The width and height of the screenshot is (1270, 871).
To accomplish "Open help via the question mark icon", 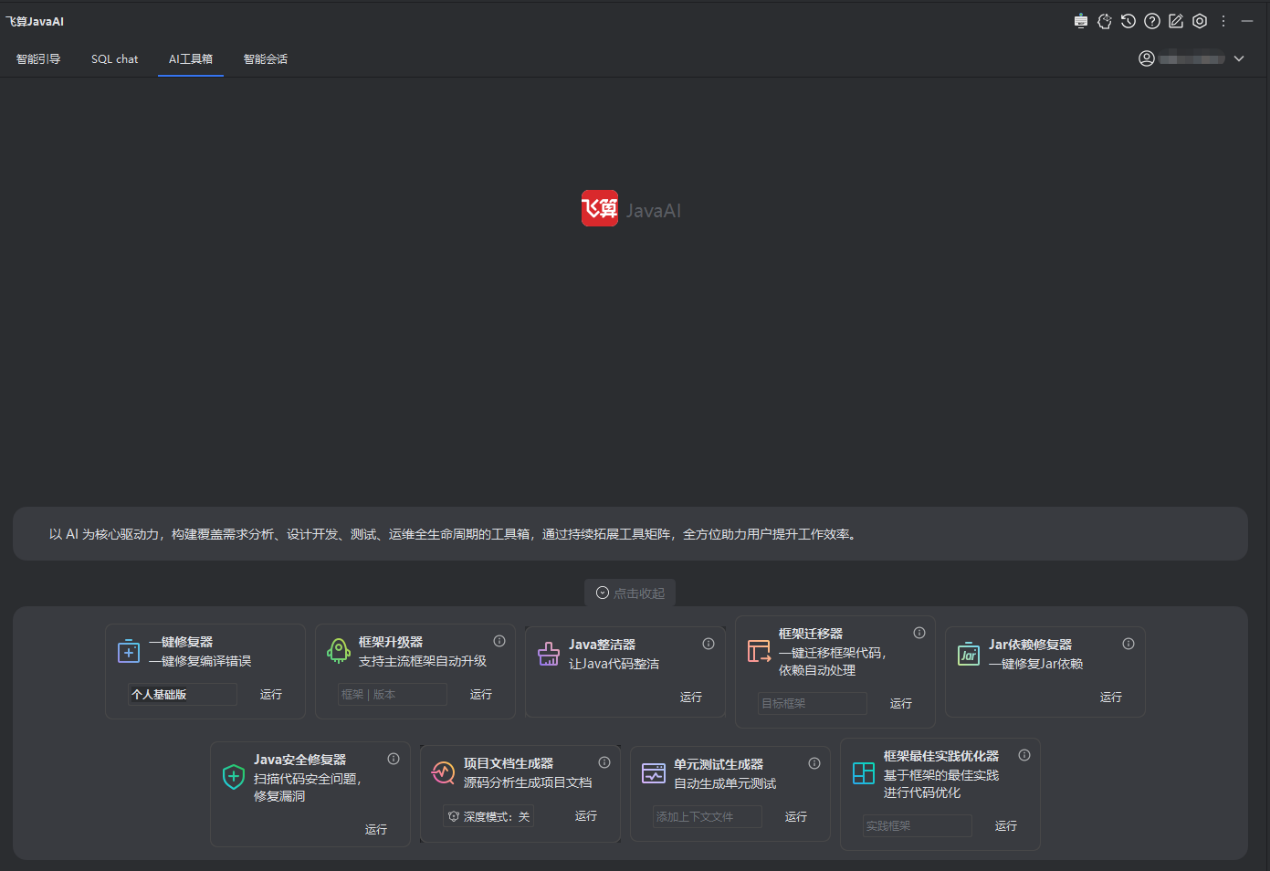I will click(1152, 21).
